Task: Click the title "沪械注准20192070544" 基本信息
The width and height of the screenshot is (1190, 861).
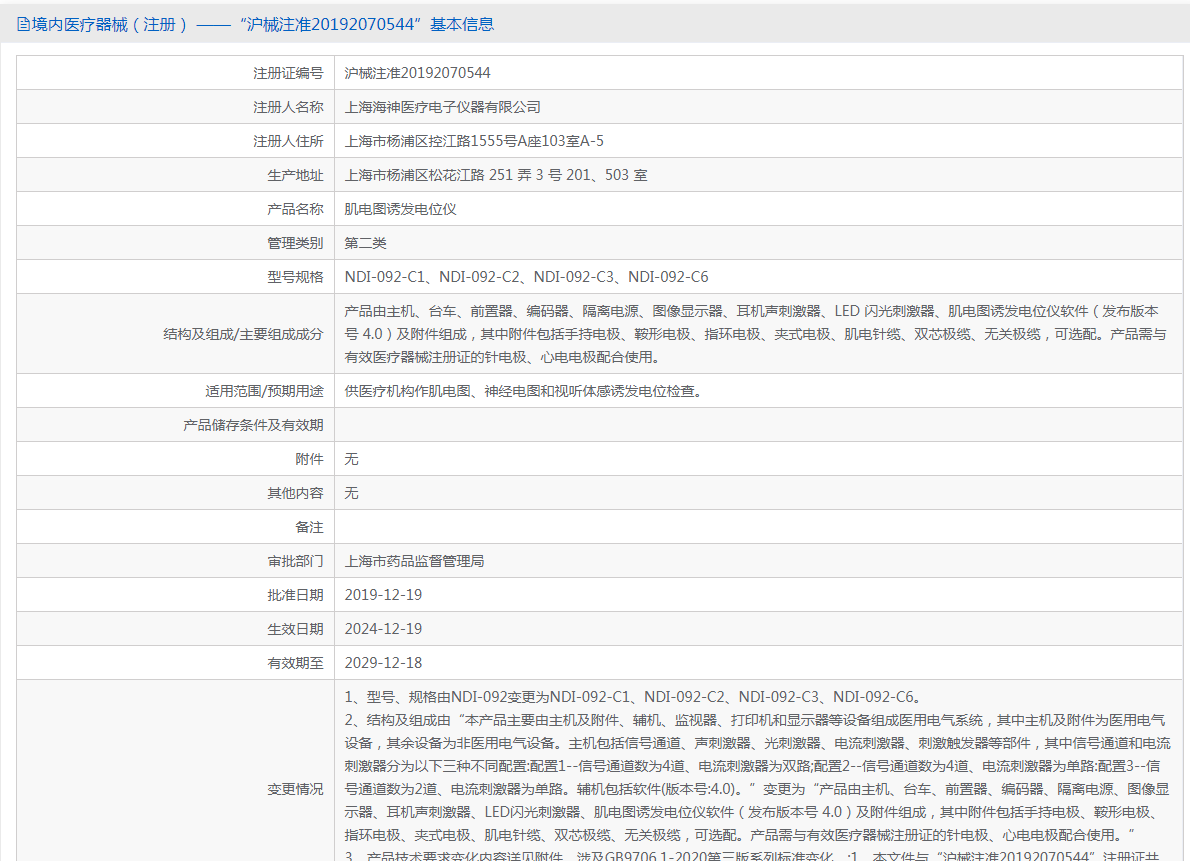Action: click(367, 25)
